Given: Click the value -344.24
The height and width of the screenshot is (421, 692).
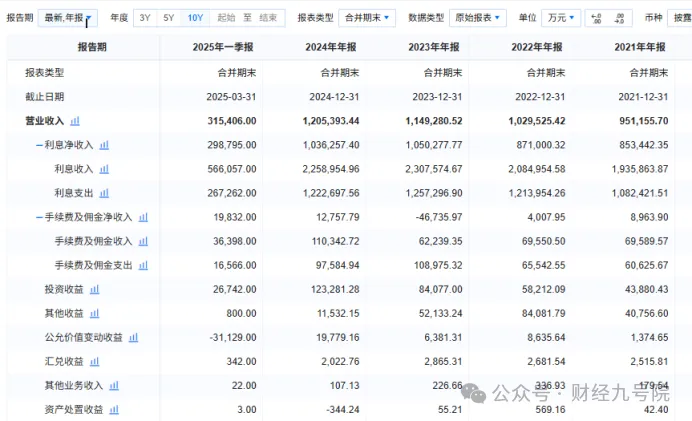Looking at the screenshot, I should tap(343, 410).
